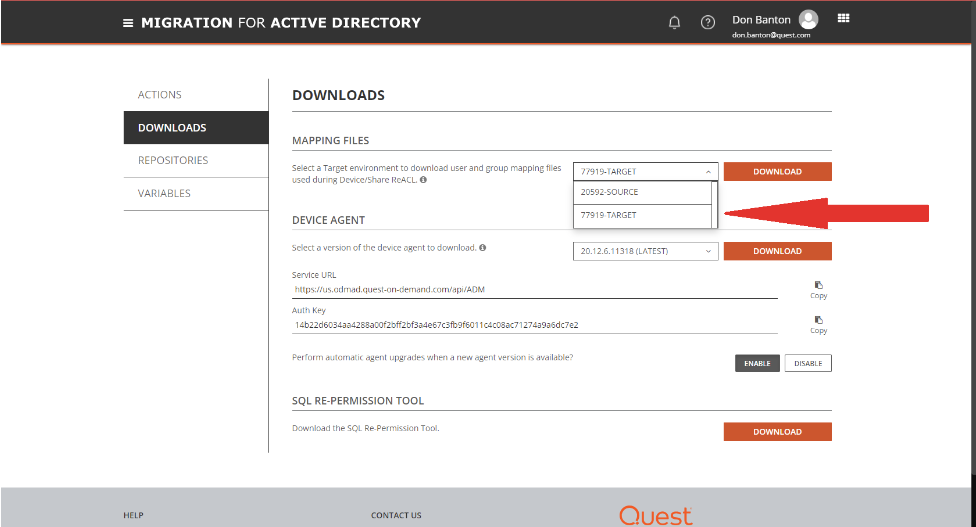Viewport: 976px width, 527px height.
Task: Click the help question mark icon
Action: 708,22
